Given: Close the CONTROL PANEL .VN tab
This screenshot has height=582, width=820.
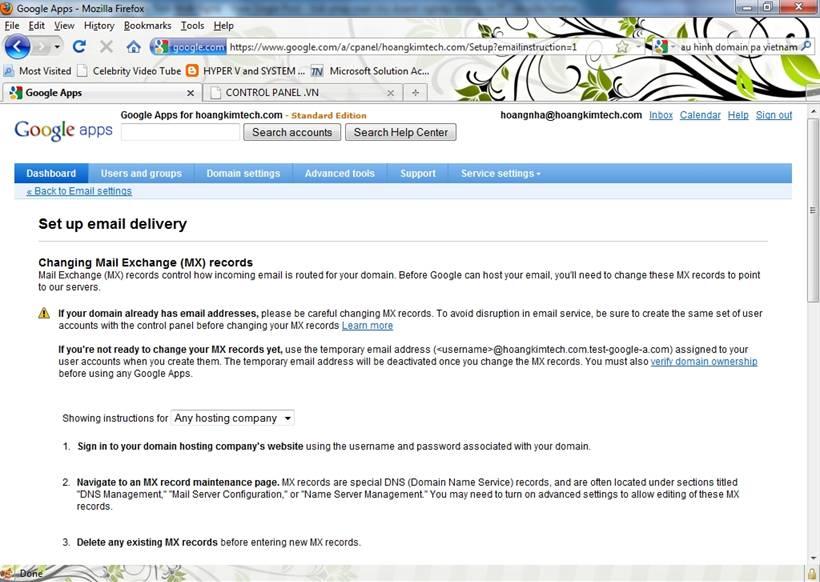Looking at the screenshot, I should tap(390, 93).
